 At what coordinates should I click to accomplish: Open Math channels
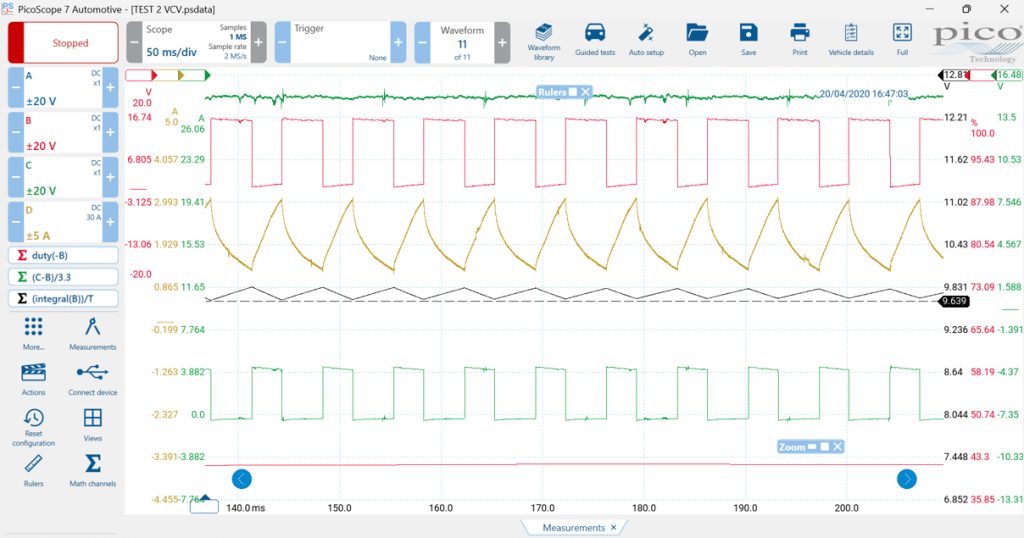click(x=93, y=471)
